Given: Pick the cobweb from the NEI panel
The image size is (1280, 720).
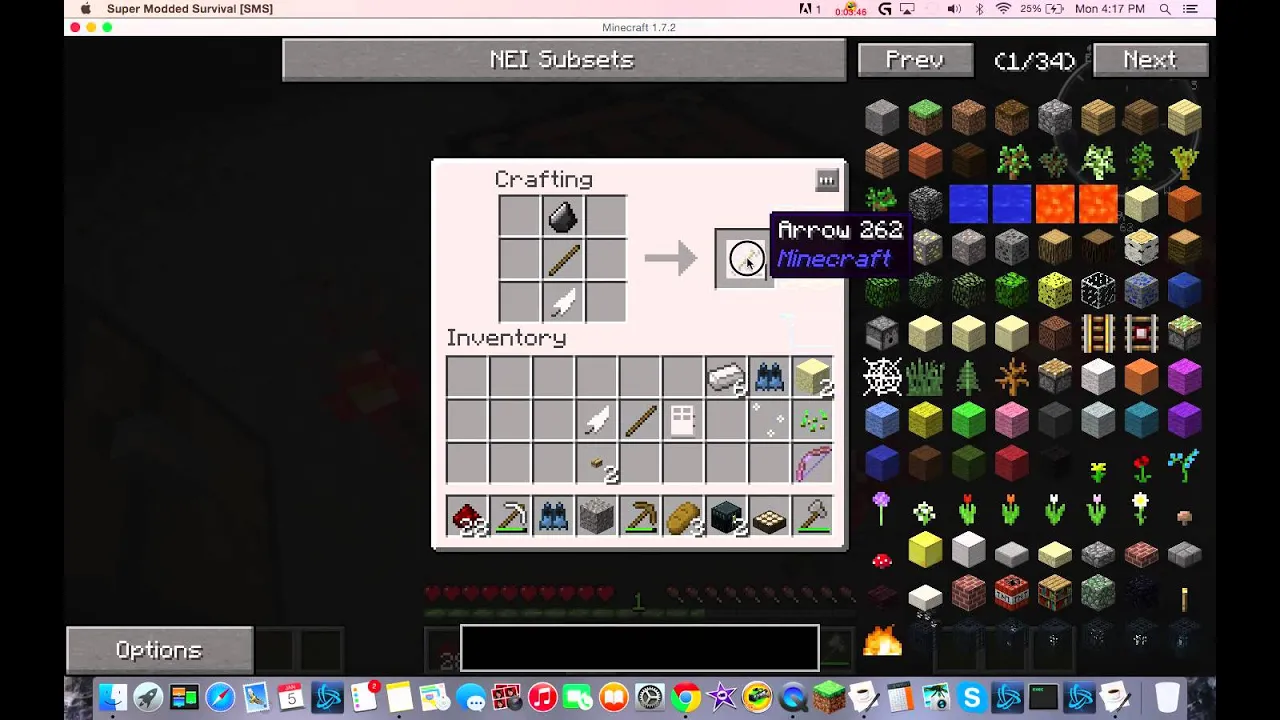Looking at the screenshot, I should pos(882,377).
